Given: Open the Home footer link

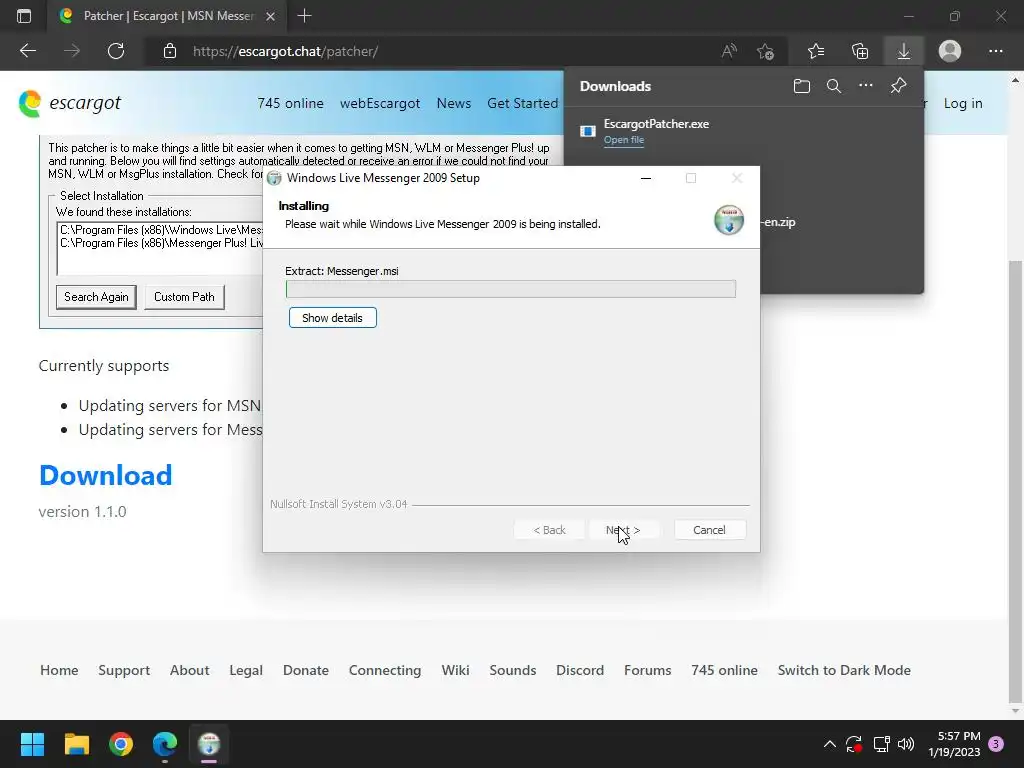Looking at the screenshot, I should coord(59,670).
